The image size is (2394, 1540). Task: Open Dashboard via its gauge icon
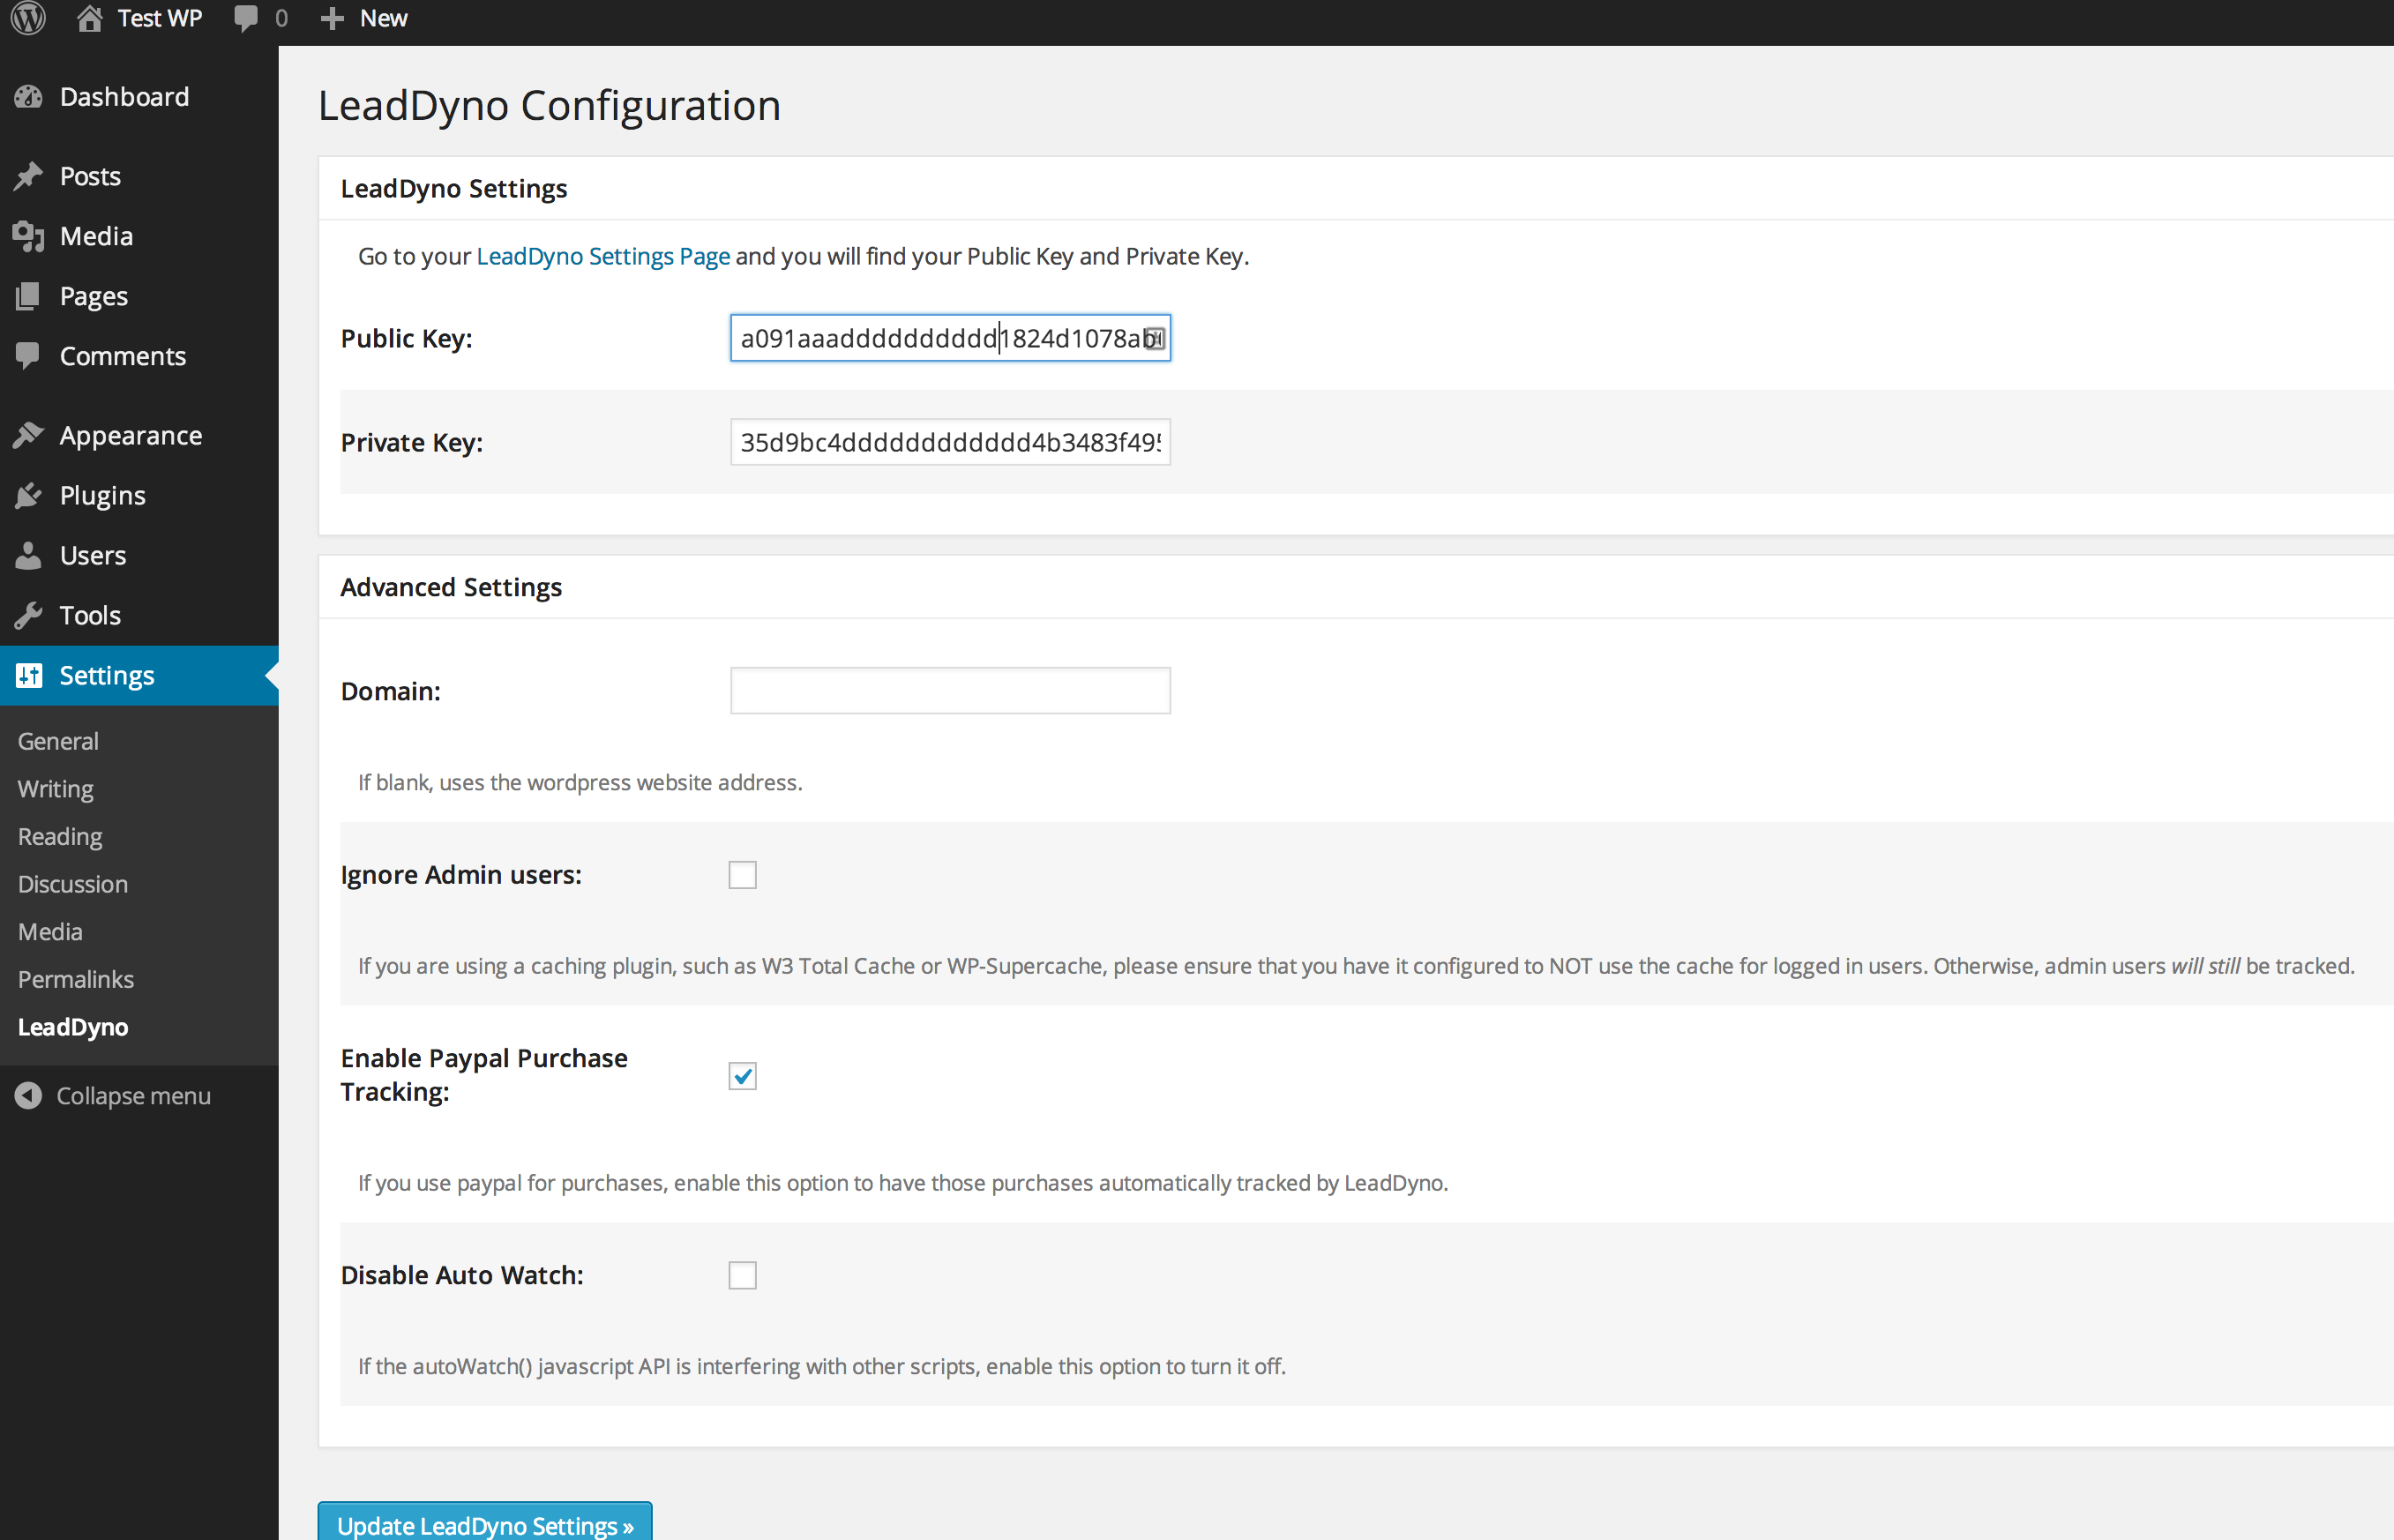click(x=29, y=97)
